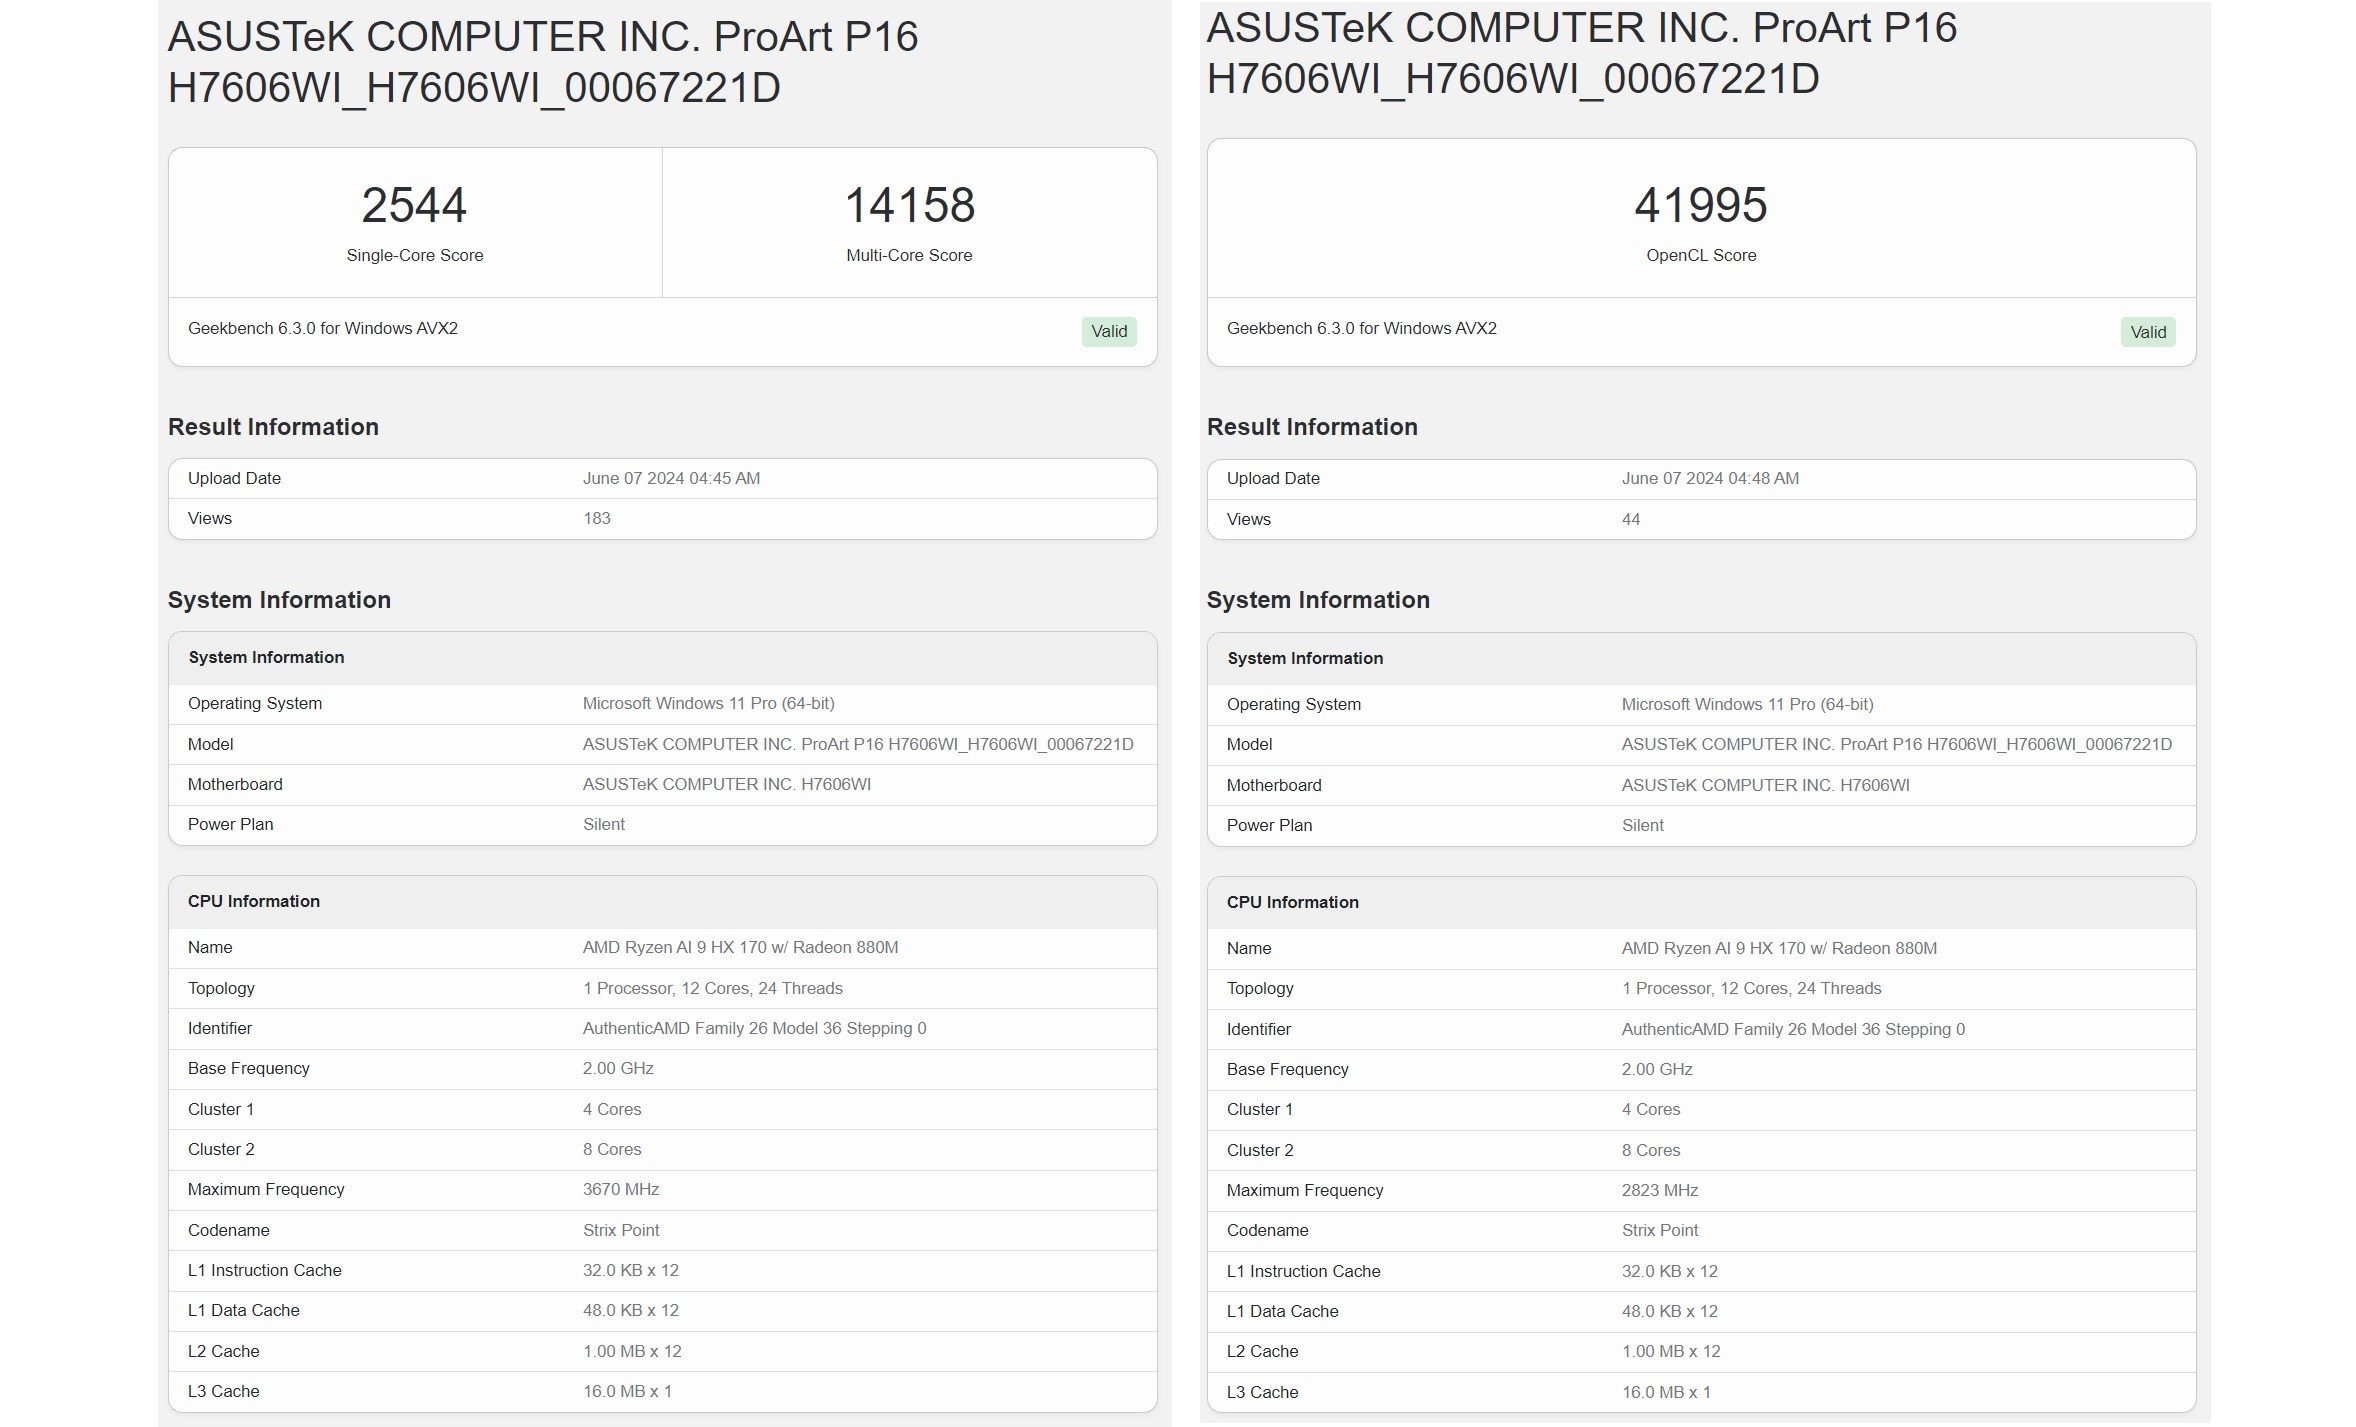Screen dimensions: 2356x1427
Task: Click the views count 183
Action: click(x=596, y=518)
